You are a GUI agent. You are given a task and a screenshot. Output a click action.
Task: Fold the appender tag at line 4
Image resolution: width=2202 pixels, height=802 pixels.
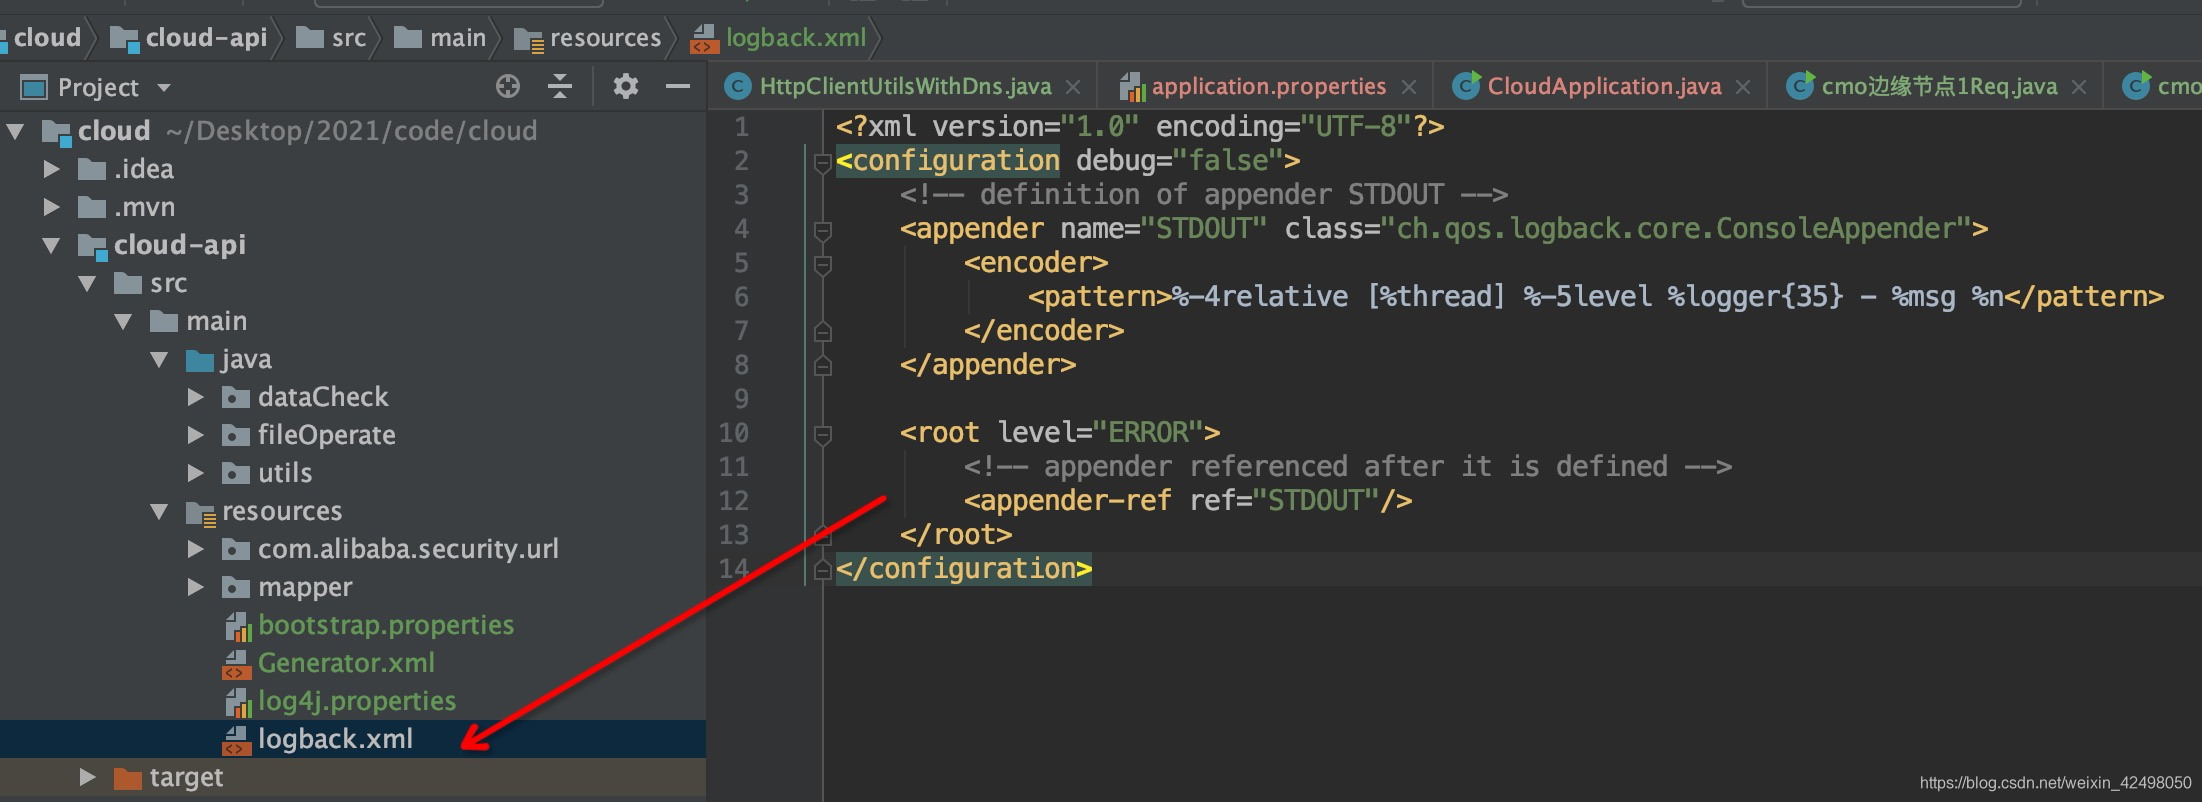tap(823, 230)
